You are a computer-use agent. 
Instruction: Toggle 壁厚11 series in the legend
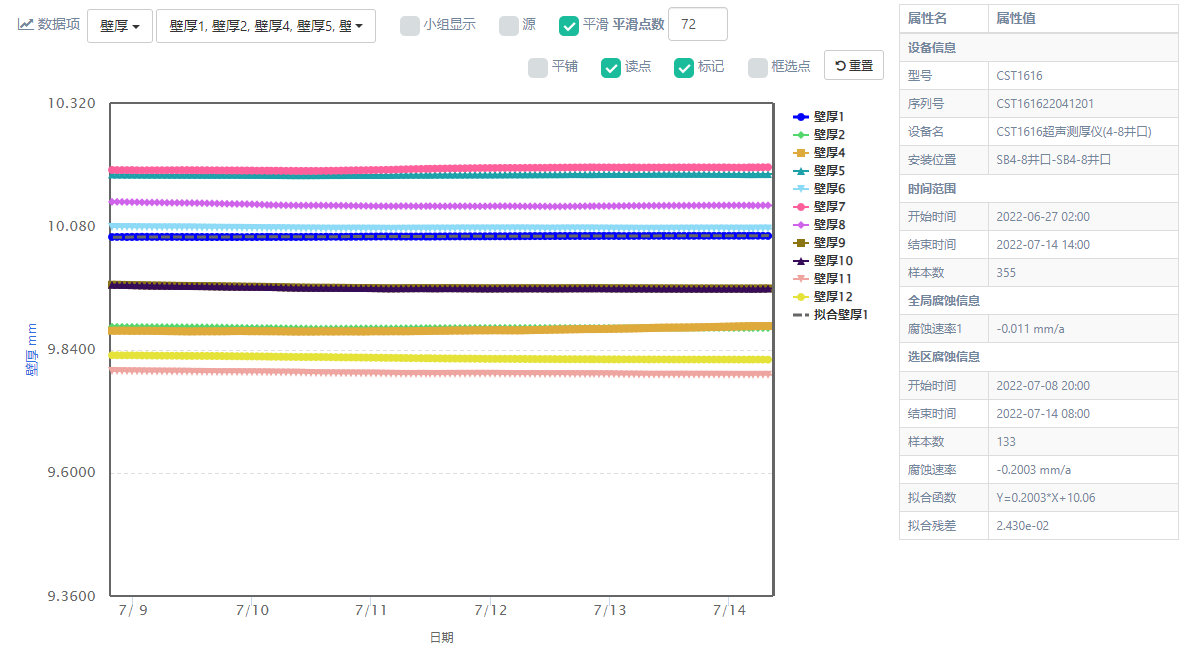coord(823,279)
